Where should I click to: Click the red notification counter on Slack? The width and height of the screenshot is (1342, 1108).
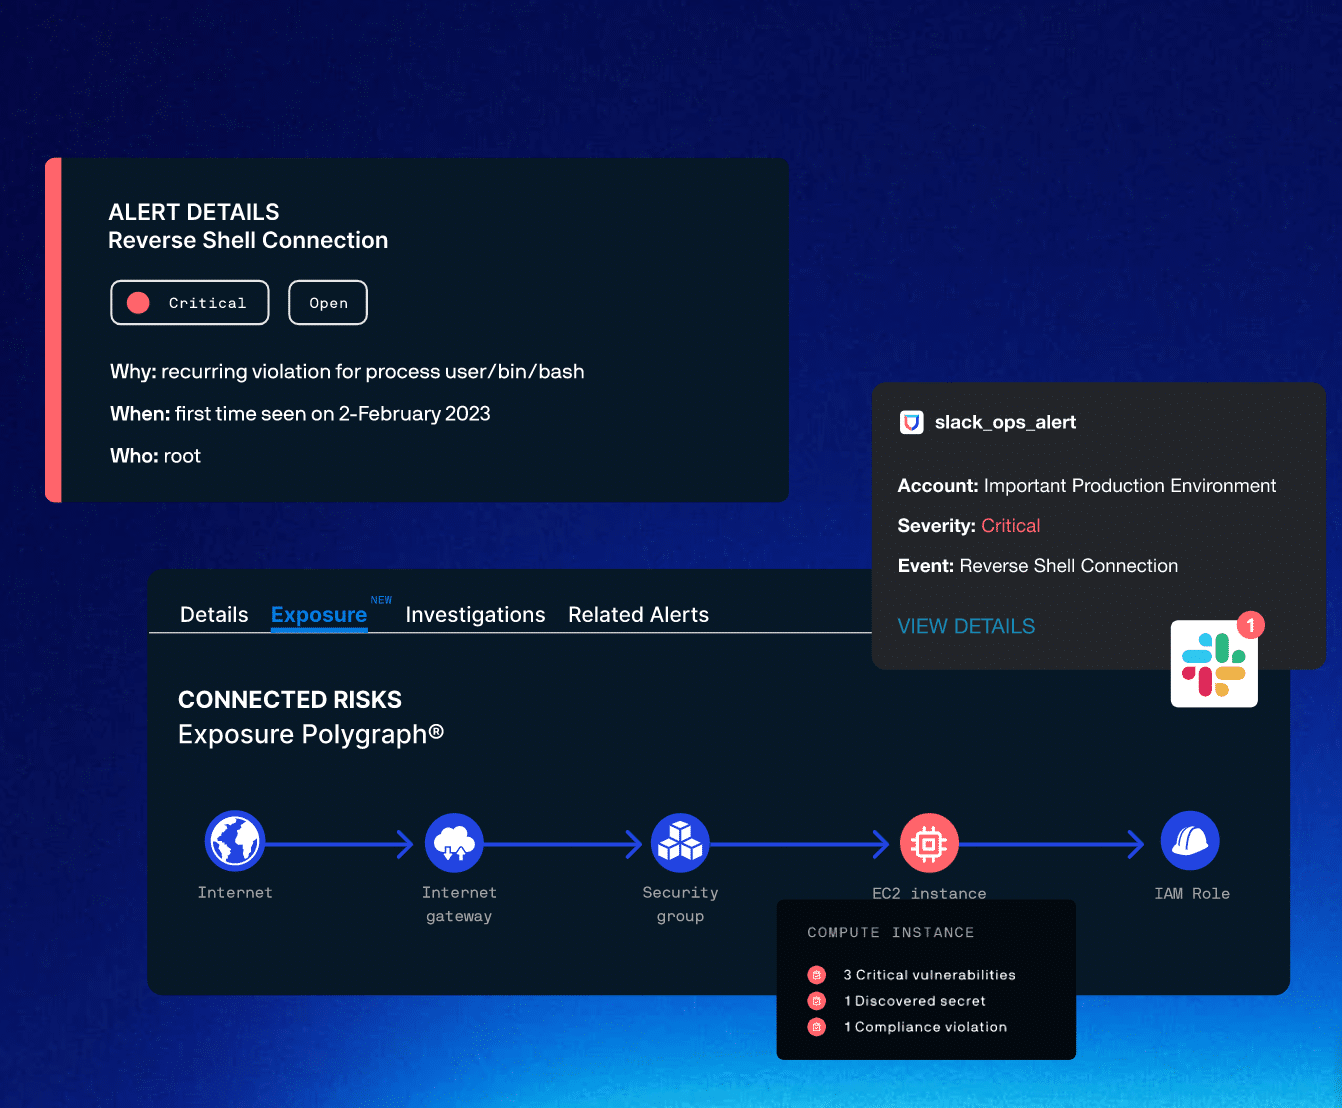coord(1251,625)
